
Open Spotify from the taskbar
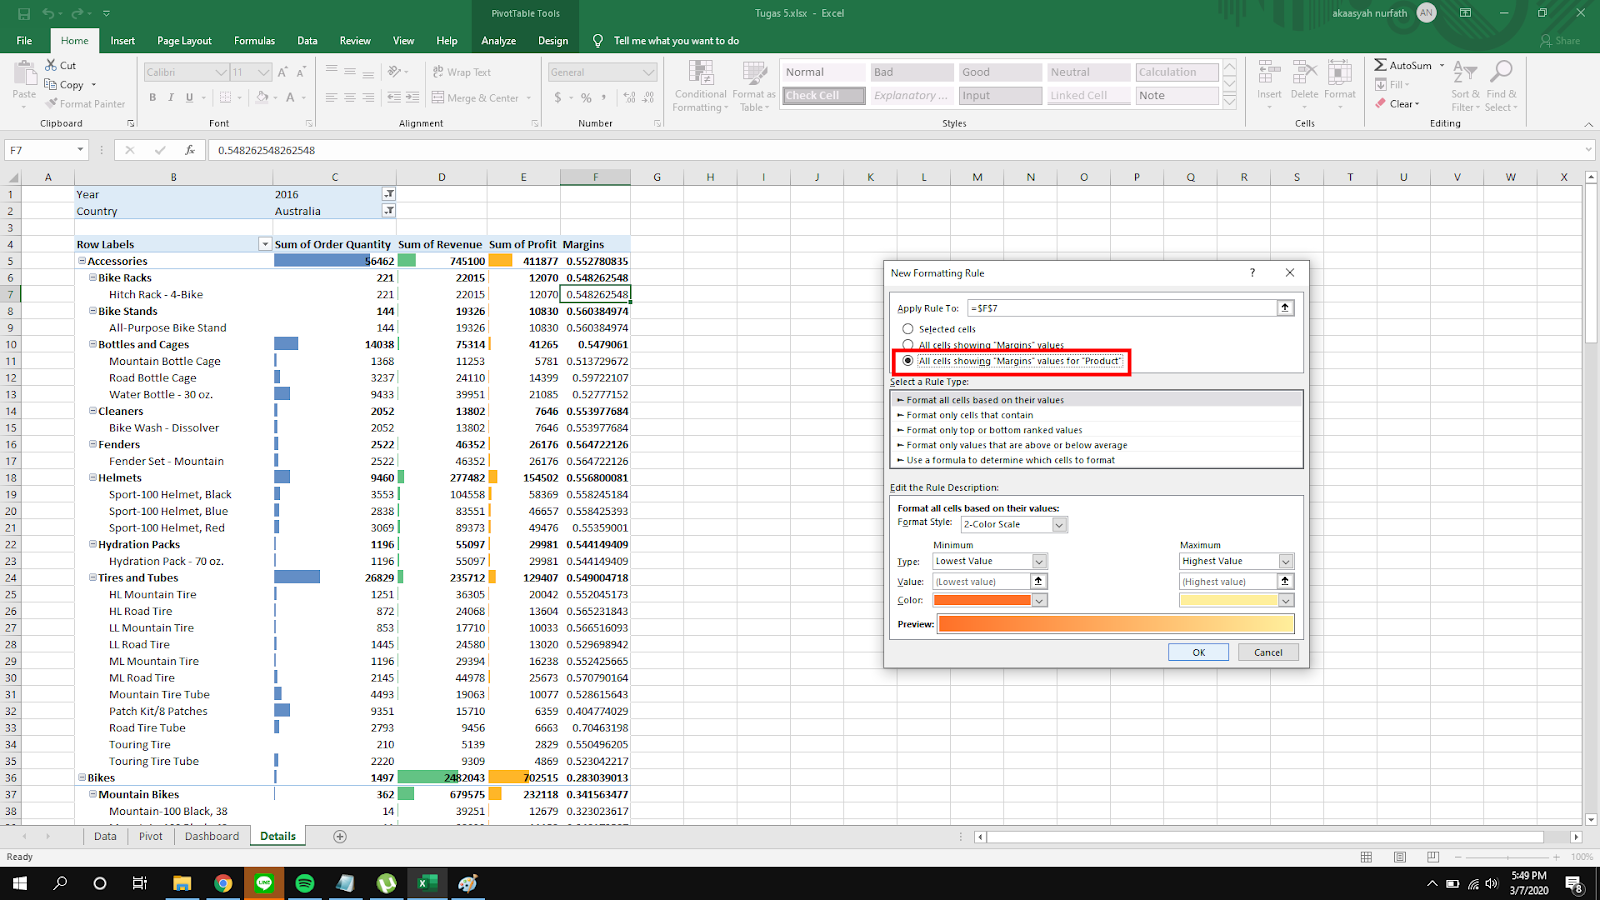coord(305,883)
